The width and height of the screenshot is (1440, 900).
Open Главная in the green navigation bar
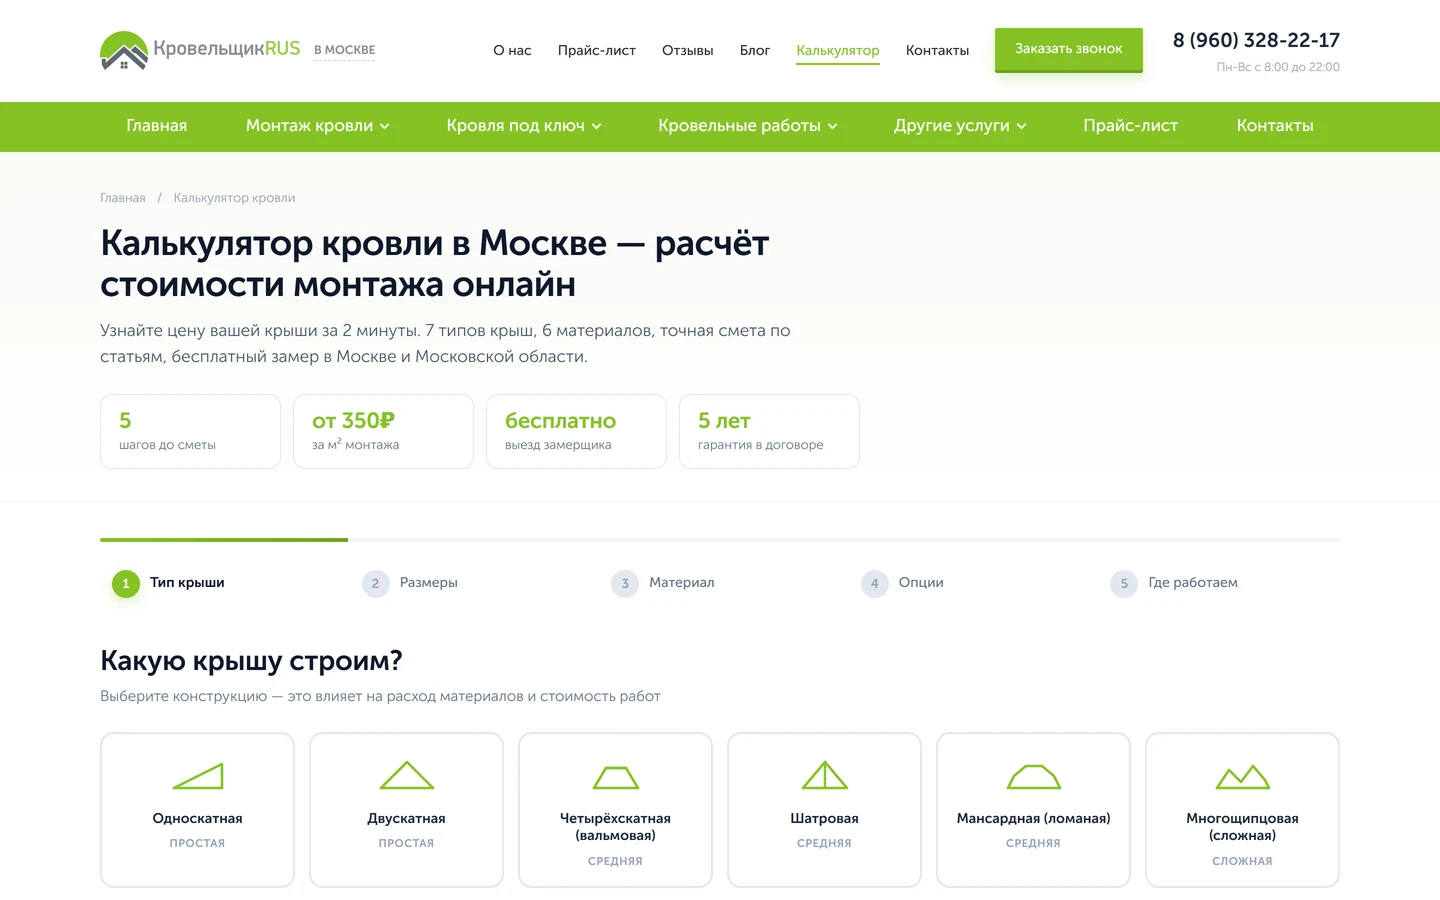(157, 126)
